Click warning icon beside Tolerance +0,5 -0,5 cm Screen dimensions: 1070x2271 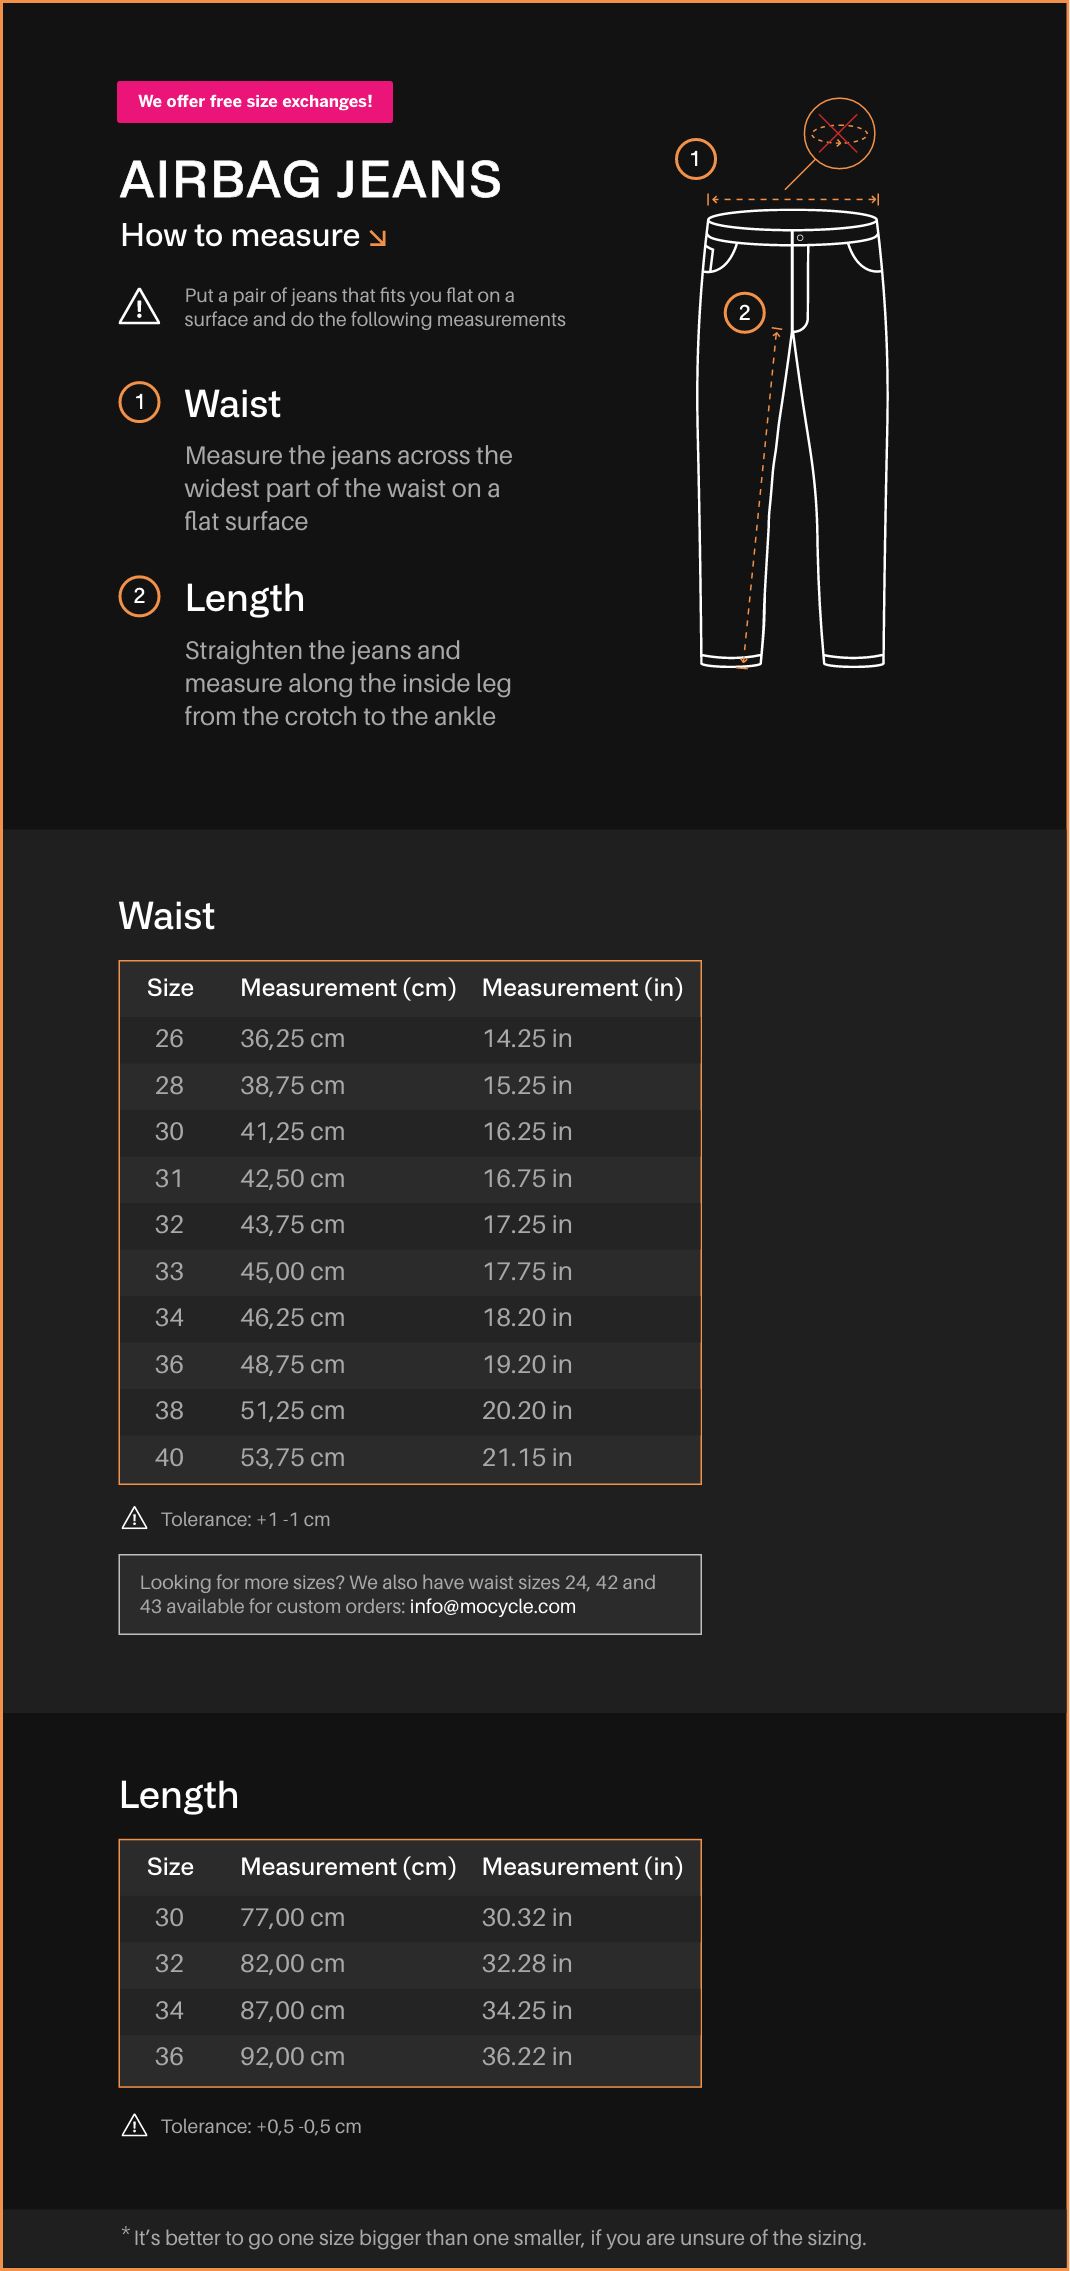tap(134, 2126)
